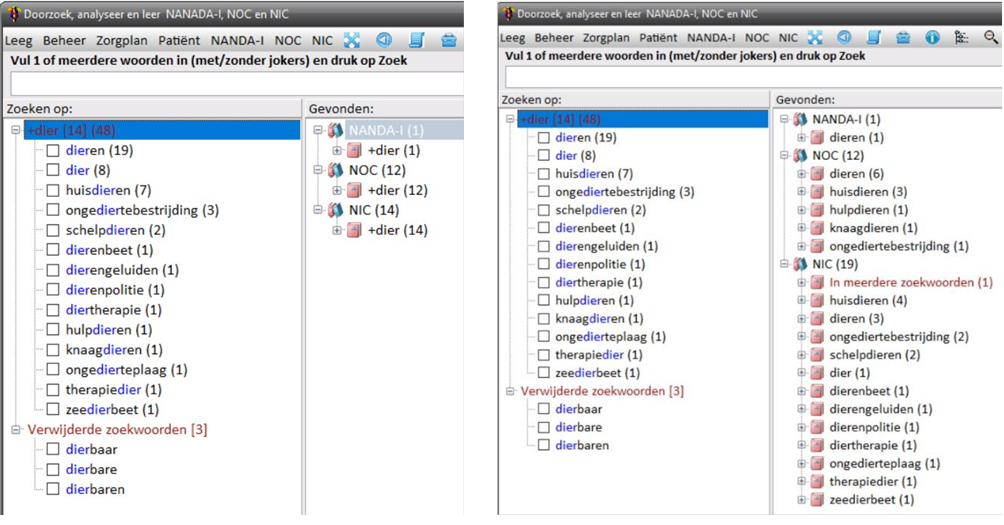Check the 'huisdieren (7)' box in left window
The image size is (1004, 525).
(x=53, y=190)
